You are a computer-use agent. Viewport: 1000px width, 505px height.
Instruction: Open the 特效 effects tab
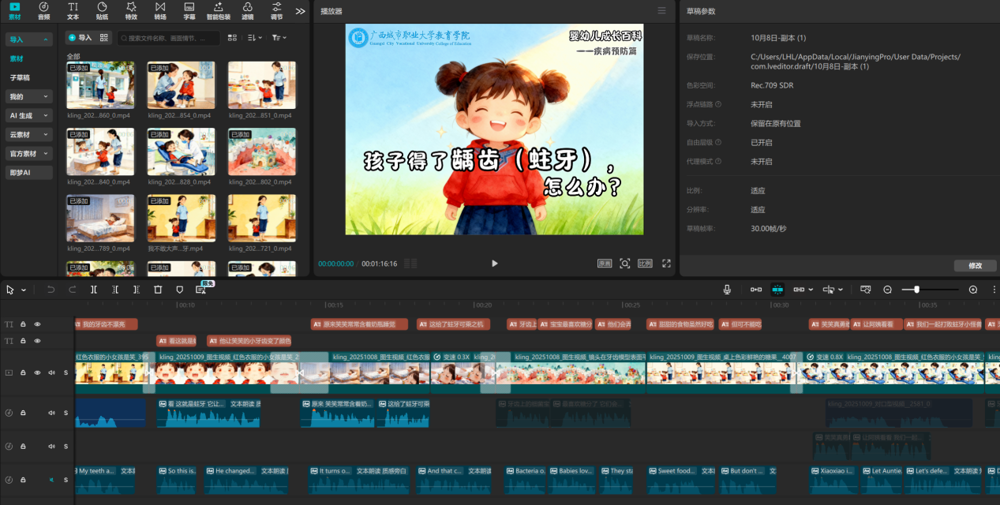tap(131, 11)
